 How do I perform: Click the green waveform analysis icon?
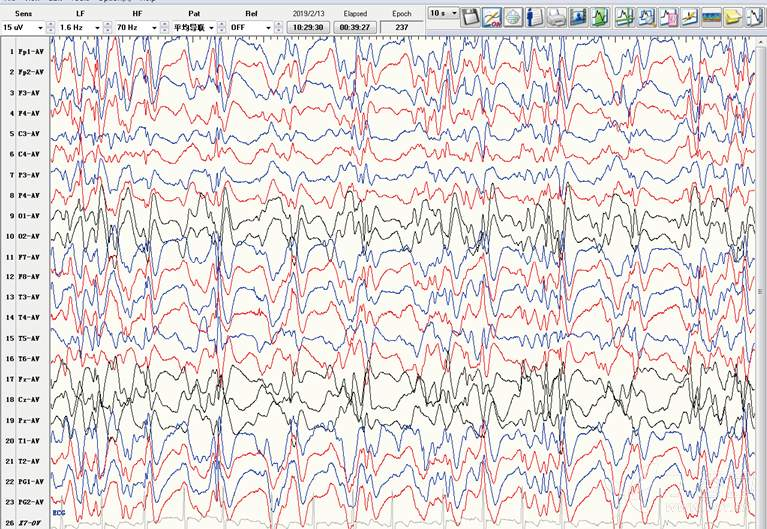[600, 17]
